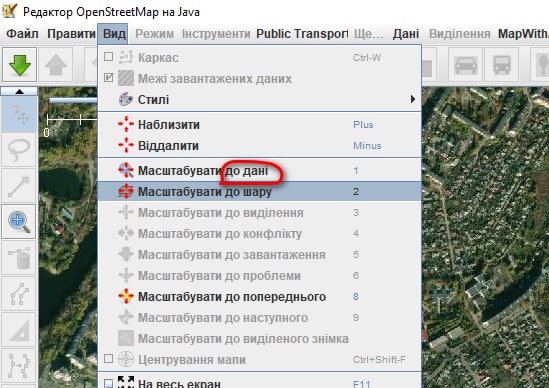Choose Масштабувати до виділеного знімка entry
Screen dimensions: 549x388
pyautogui.click(x=259, y=339)
